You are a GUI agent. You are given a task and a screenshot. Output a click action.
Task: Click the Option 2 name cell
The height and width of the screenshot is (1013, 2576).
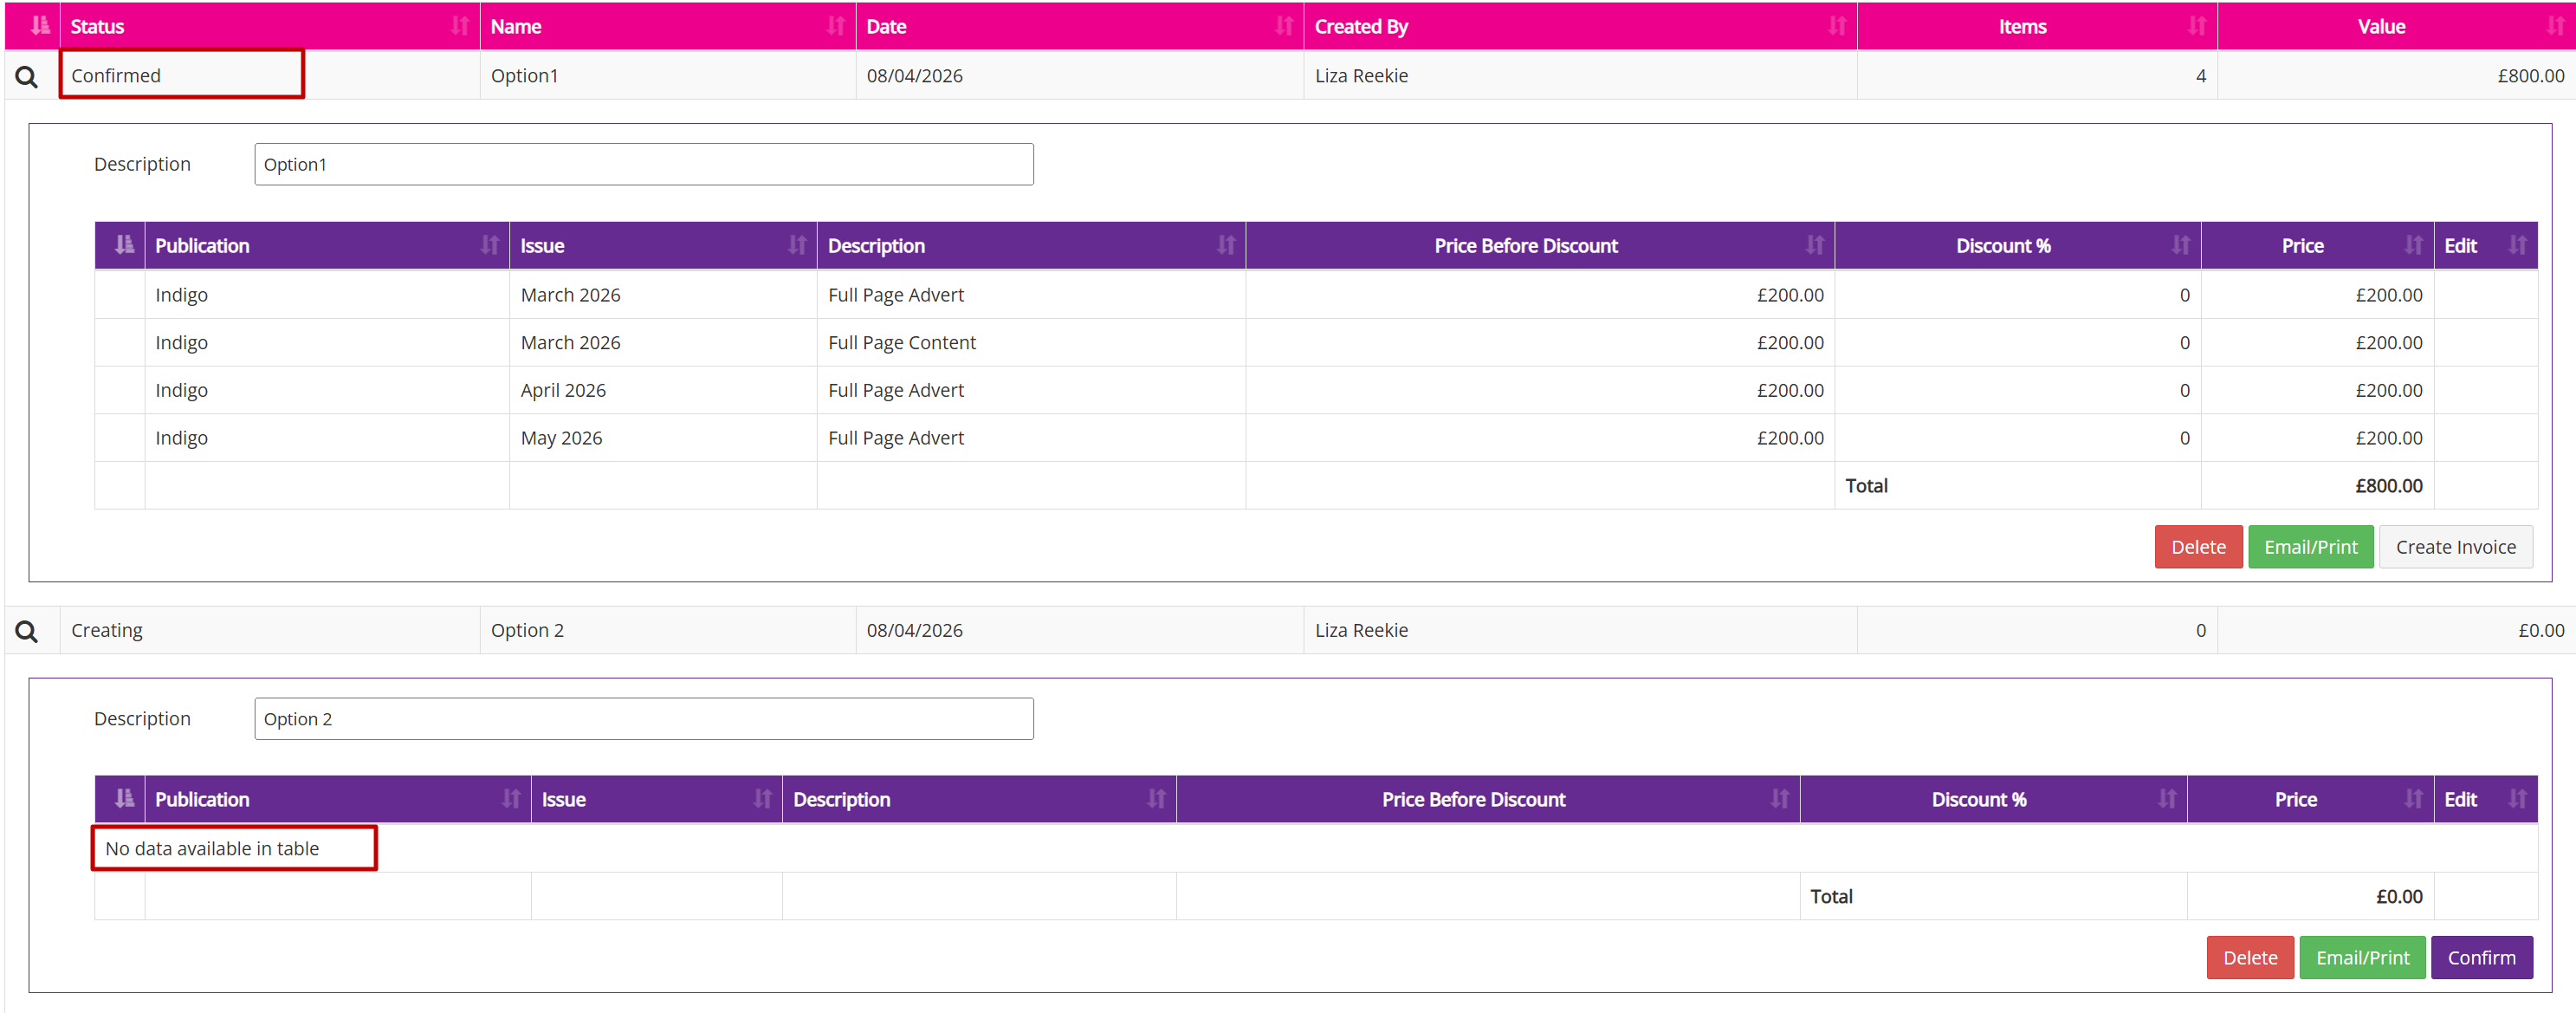tap(667, 630)
